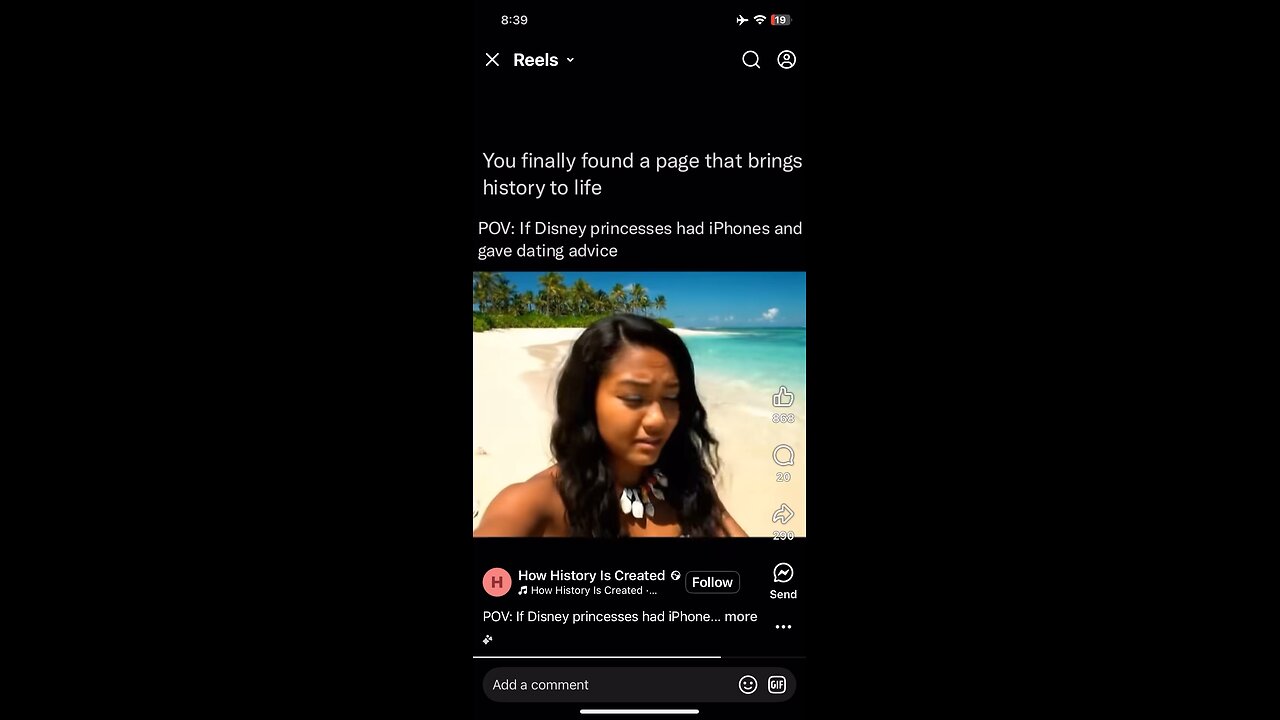The image size is (1280, 720).
Task: Tap the search magnifier icon
Action: [x=751, y=60]
